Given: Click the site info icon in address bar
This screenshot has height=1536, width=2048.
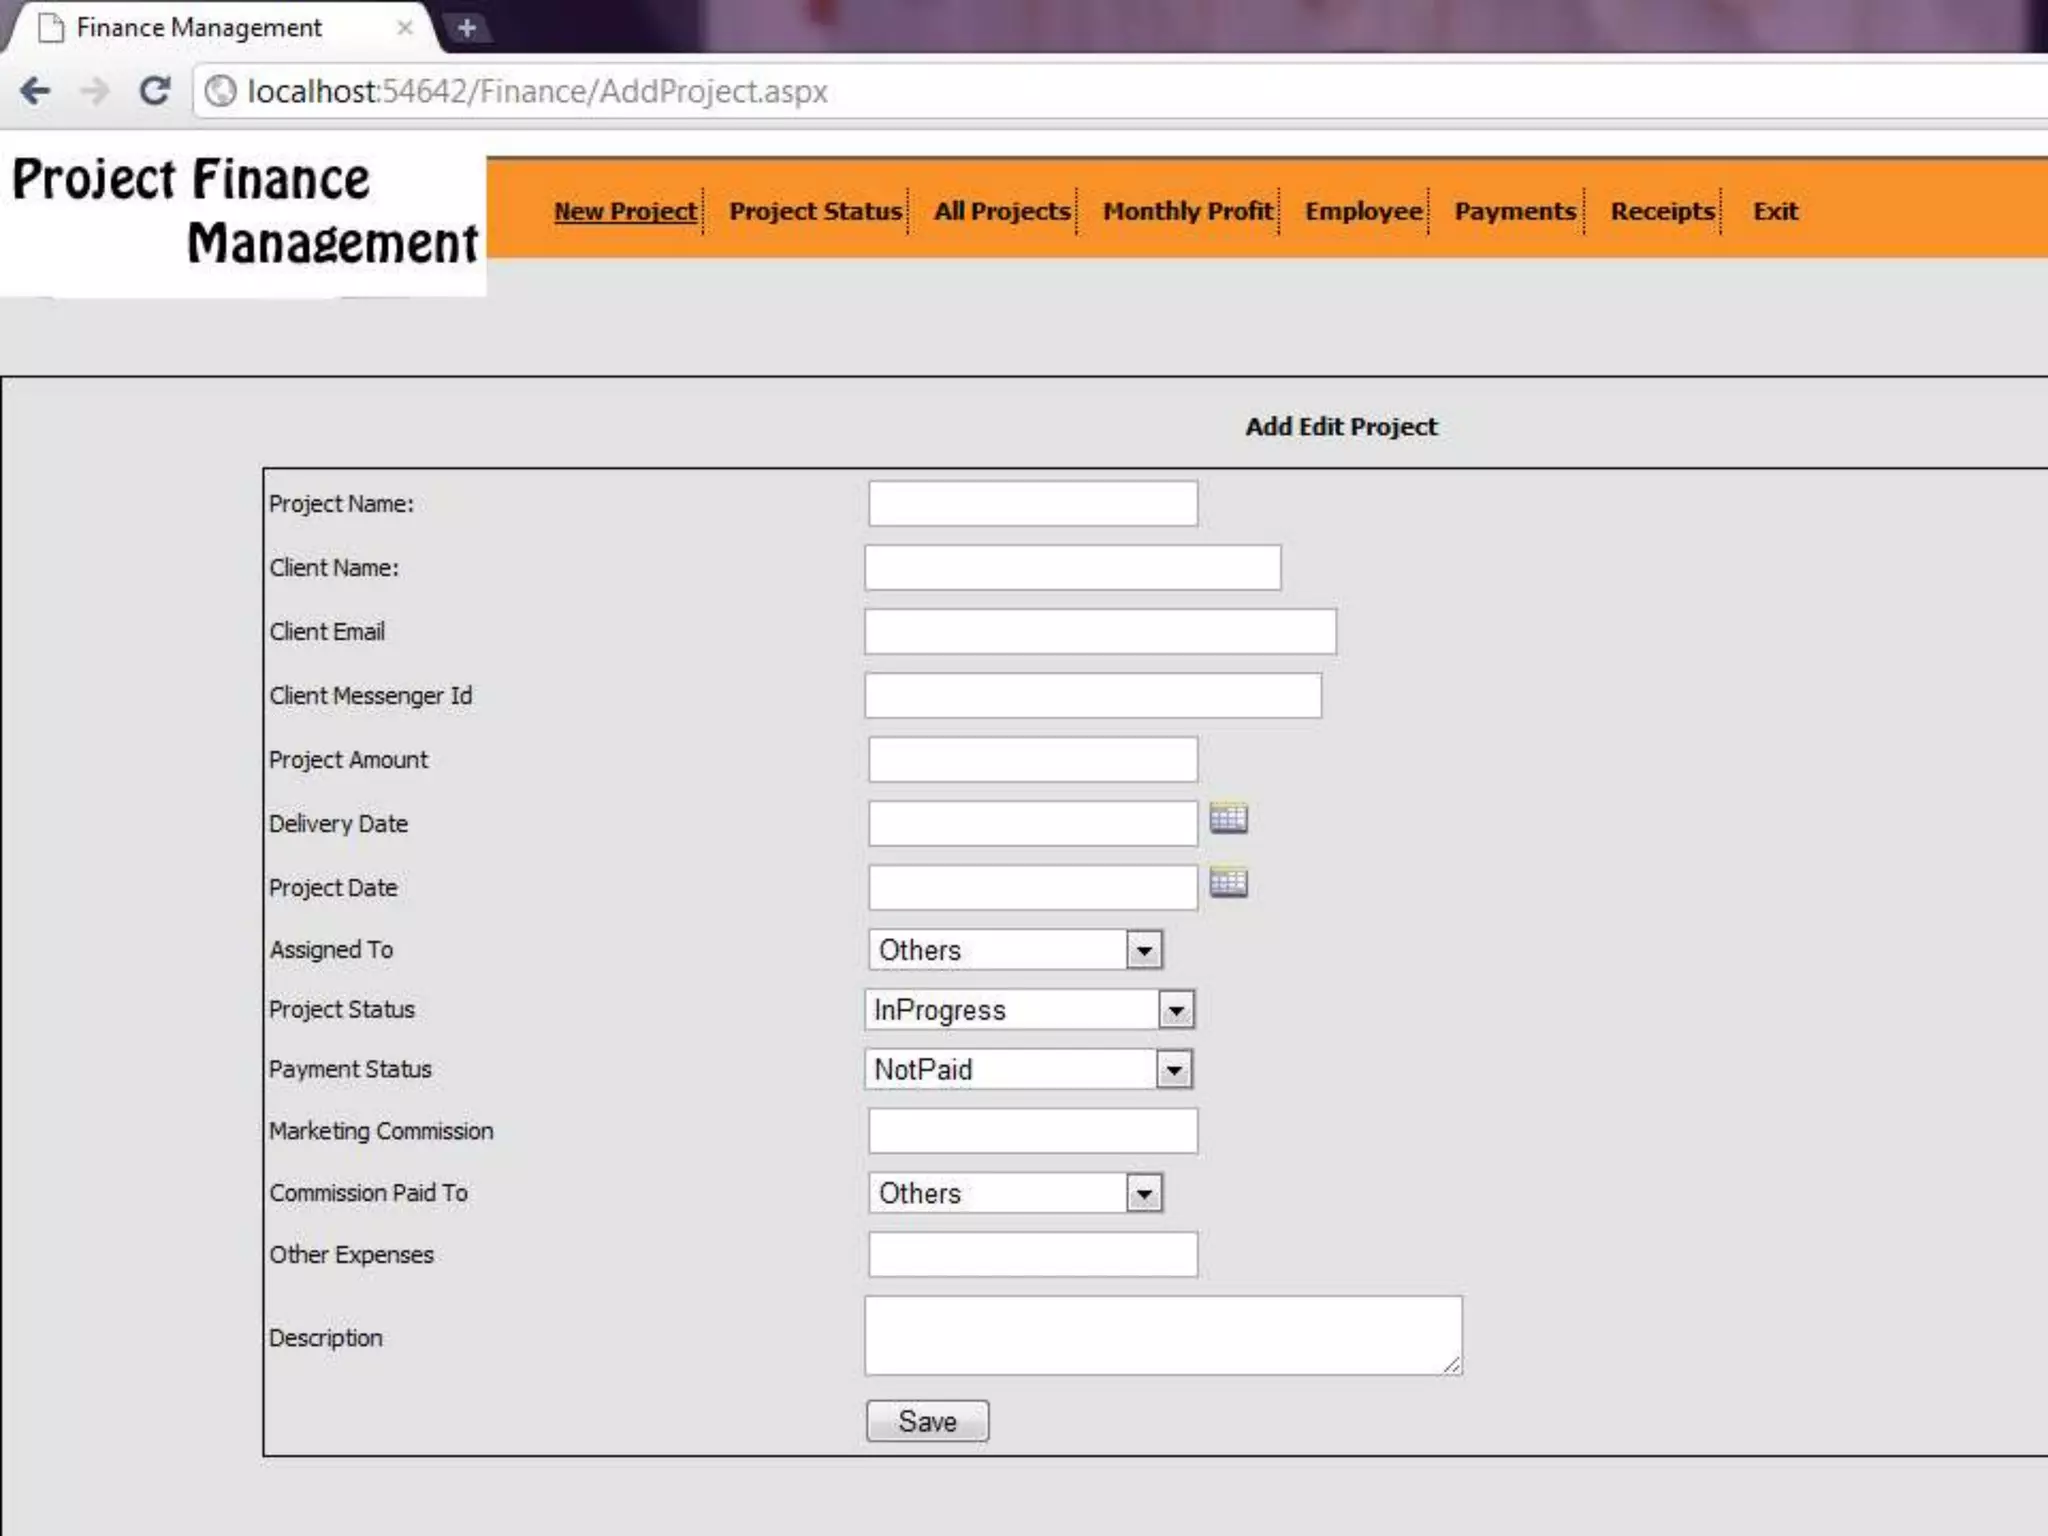Looking at the screenshot, I should (x=220, y=91).
